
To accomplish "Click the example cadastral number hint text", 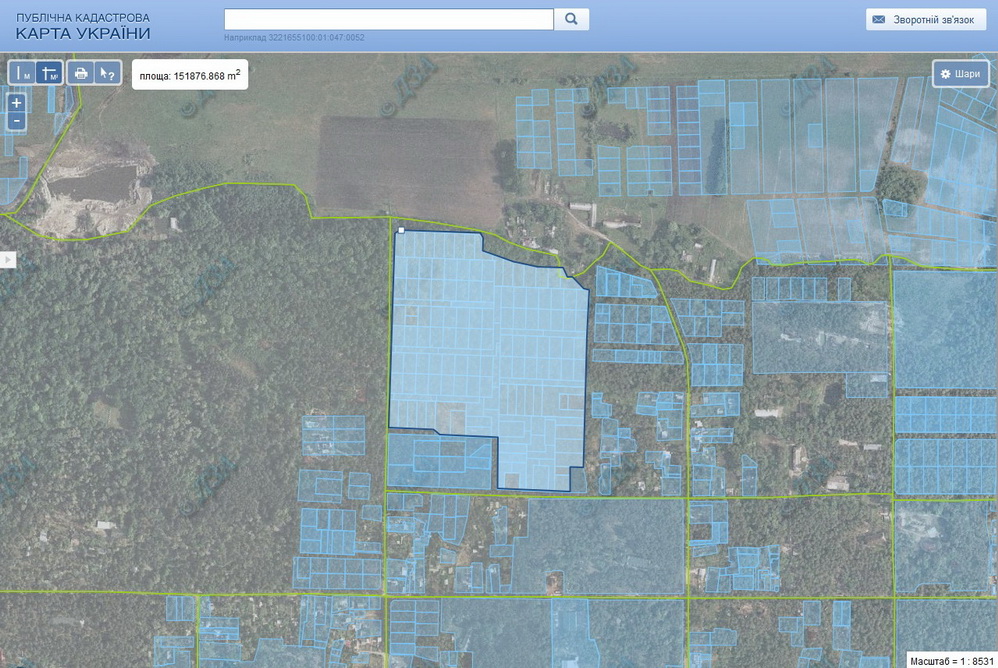I will [x=294, y=38].
